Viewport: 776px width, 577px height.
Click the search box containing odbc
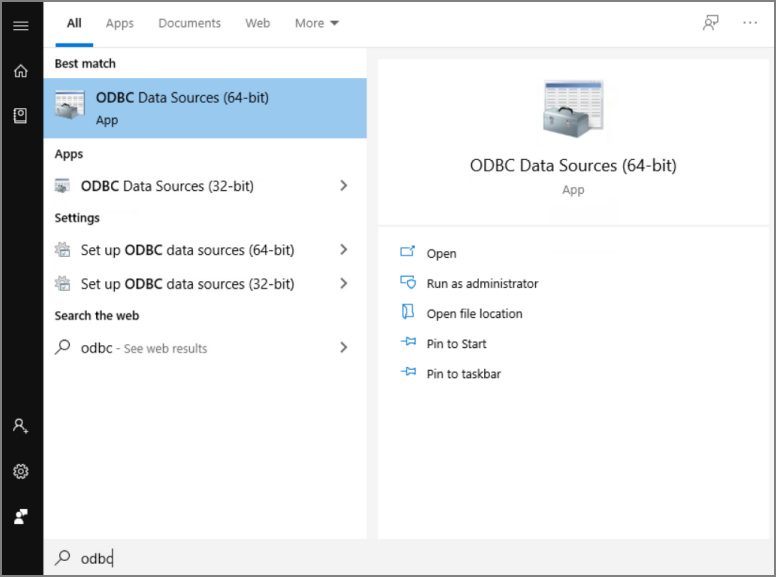400,558
